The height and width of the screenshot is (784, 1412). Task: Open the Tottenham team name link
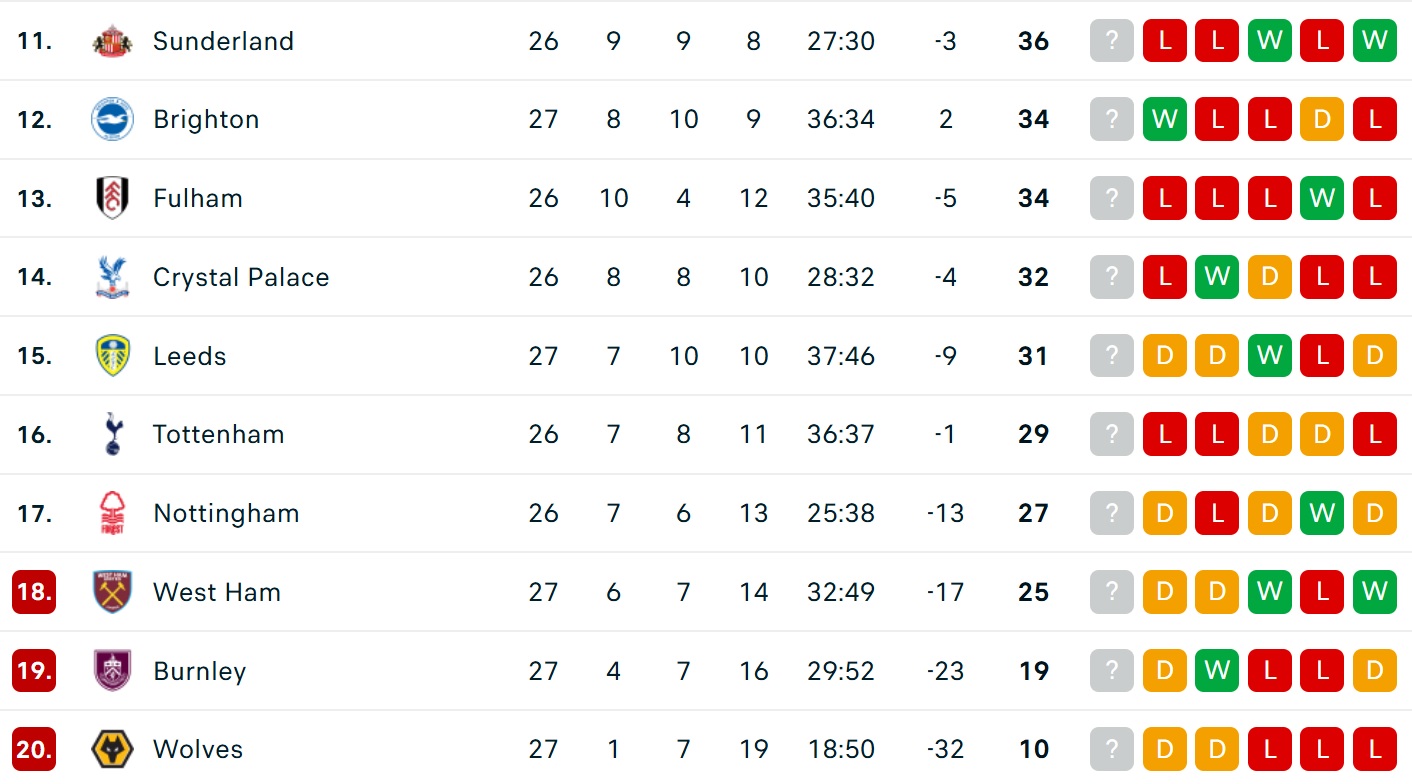coord(218,434)
